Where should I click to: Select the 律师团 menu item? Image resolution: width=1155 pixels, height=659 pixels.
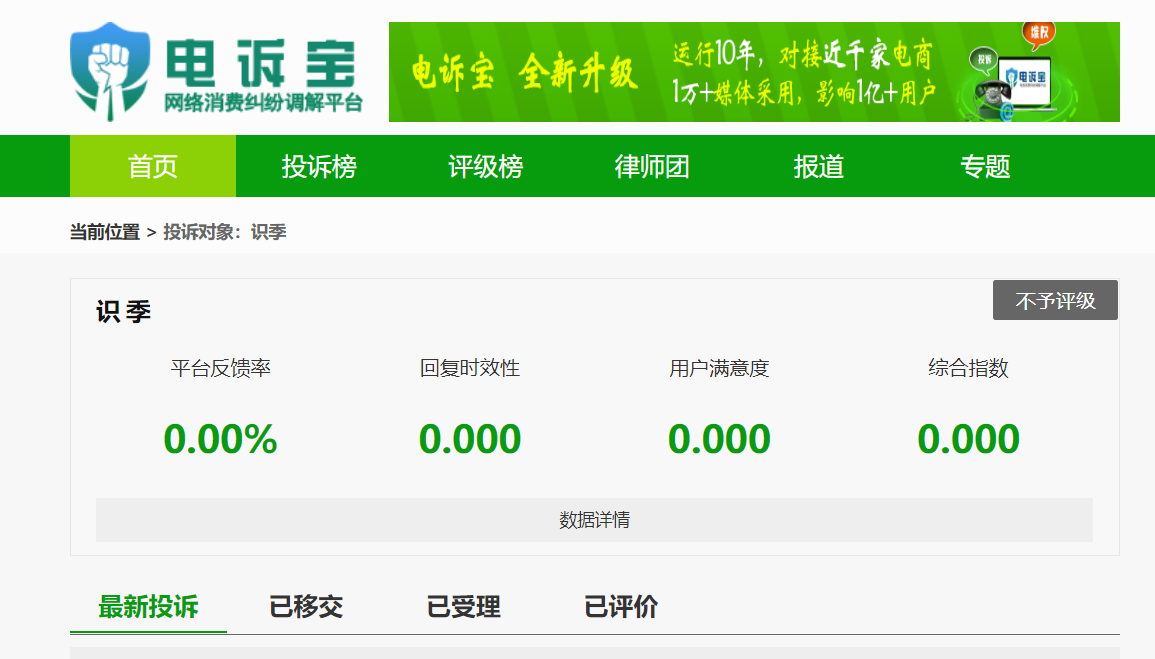click(x=652, y=166)
